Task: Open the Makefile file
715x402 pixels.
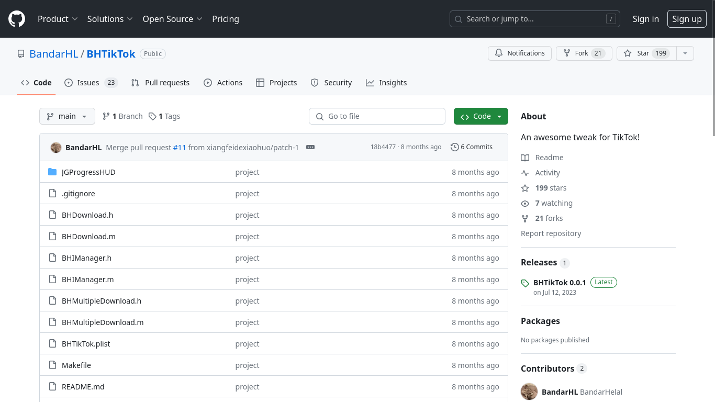Action: coord(76,365)
